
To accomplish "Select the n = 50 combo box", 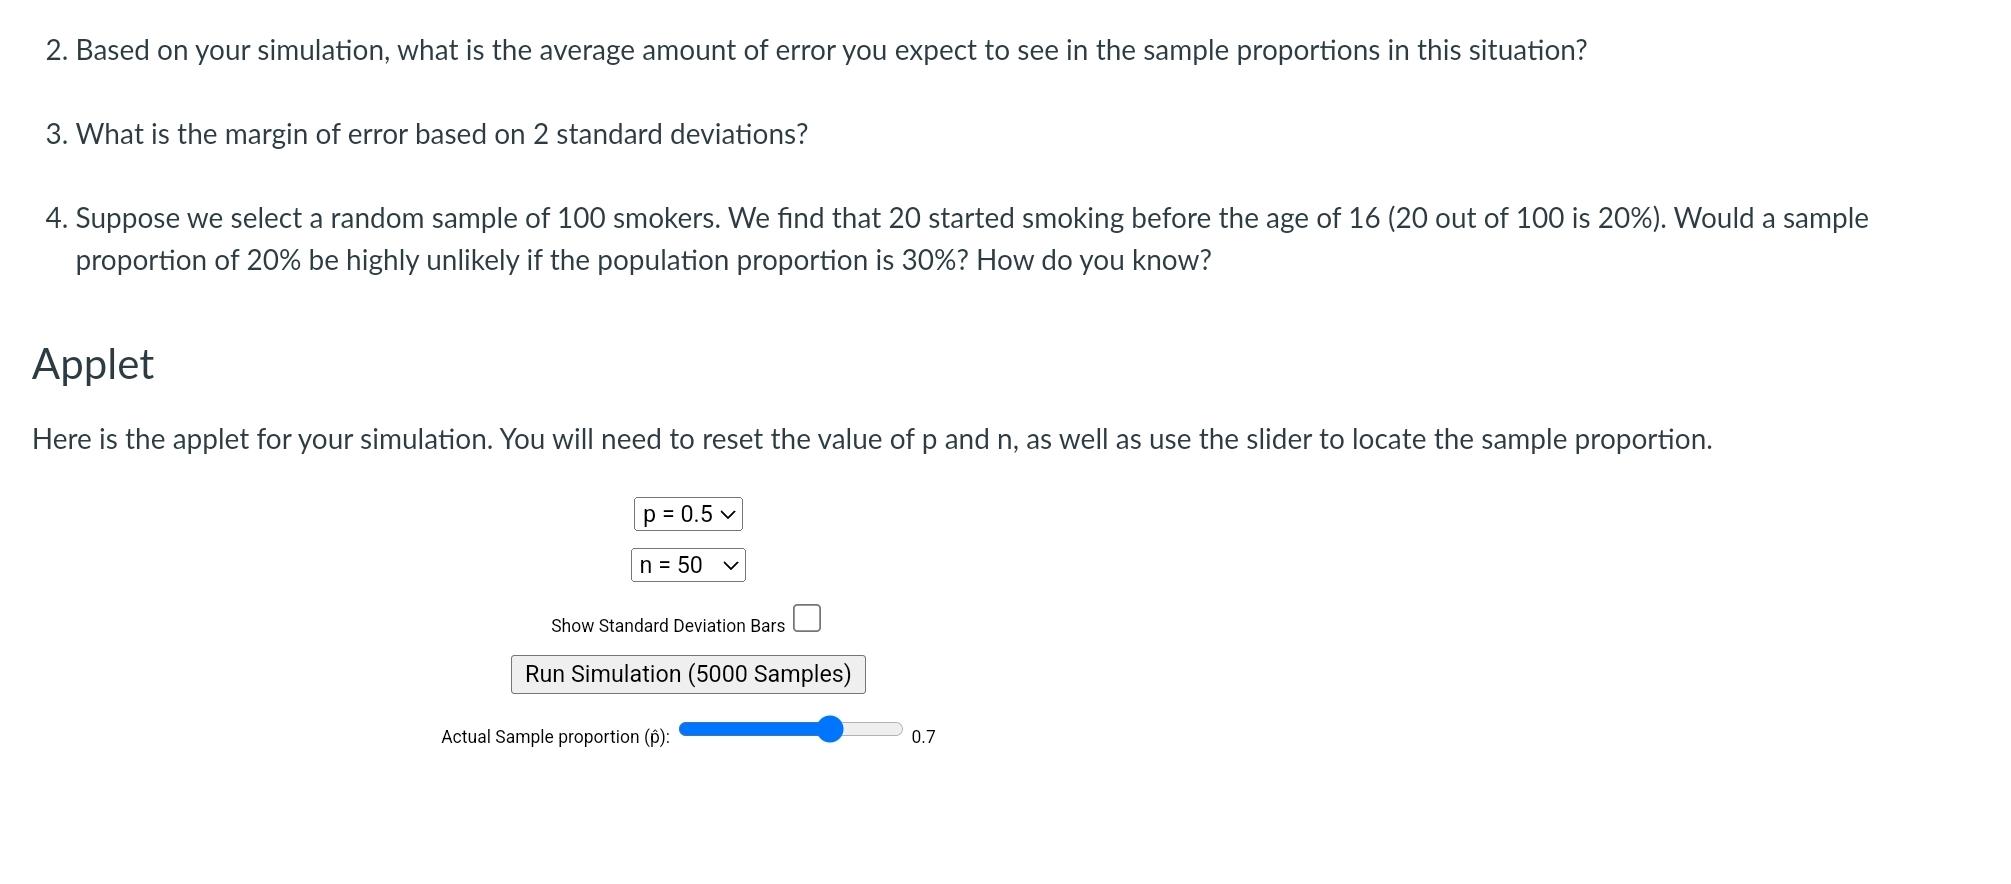I will click(688, 565).
